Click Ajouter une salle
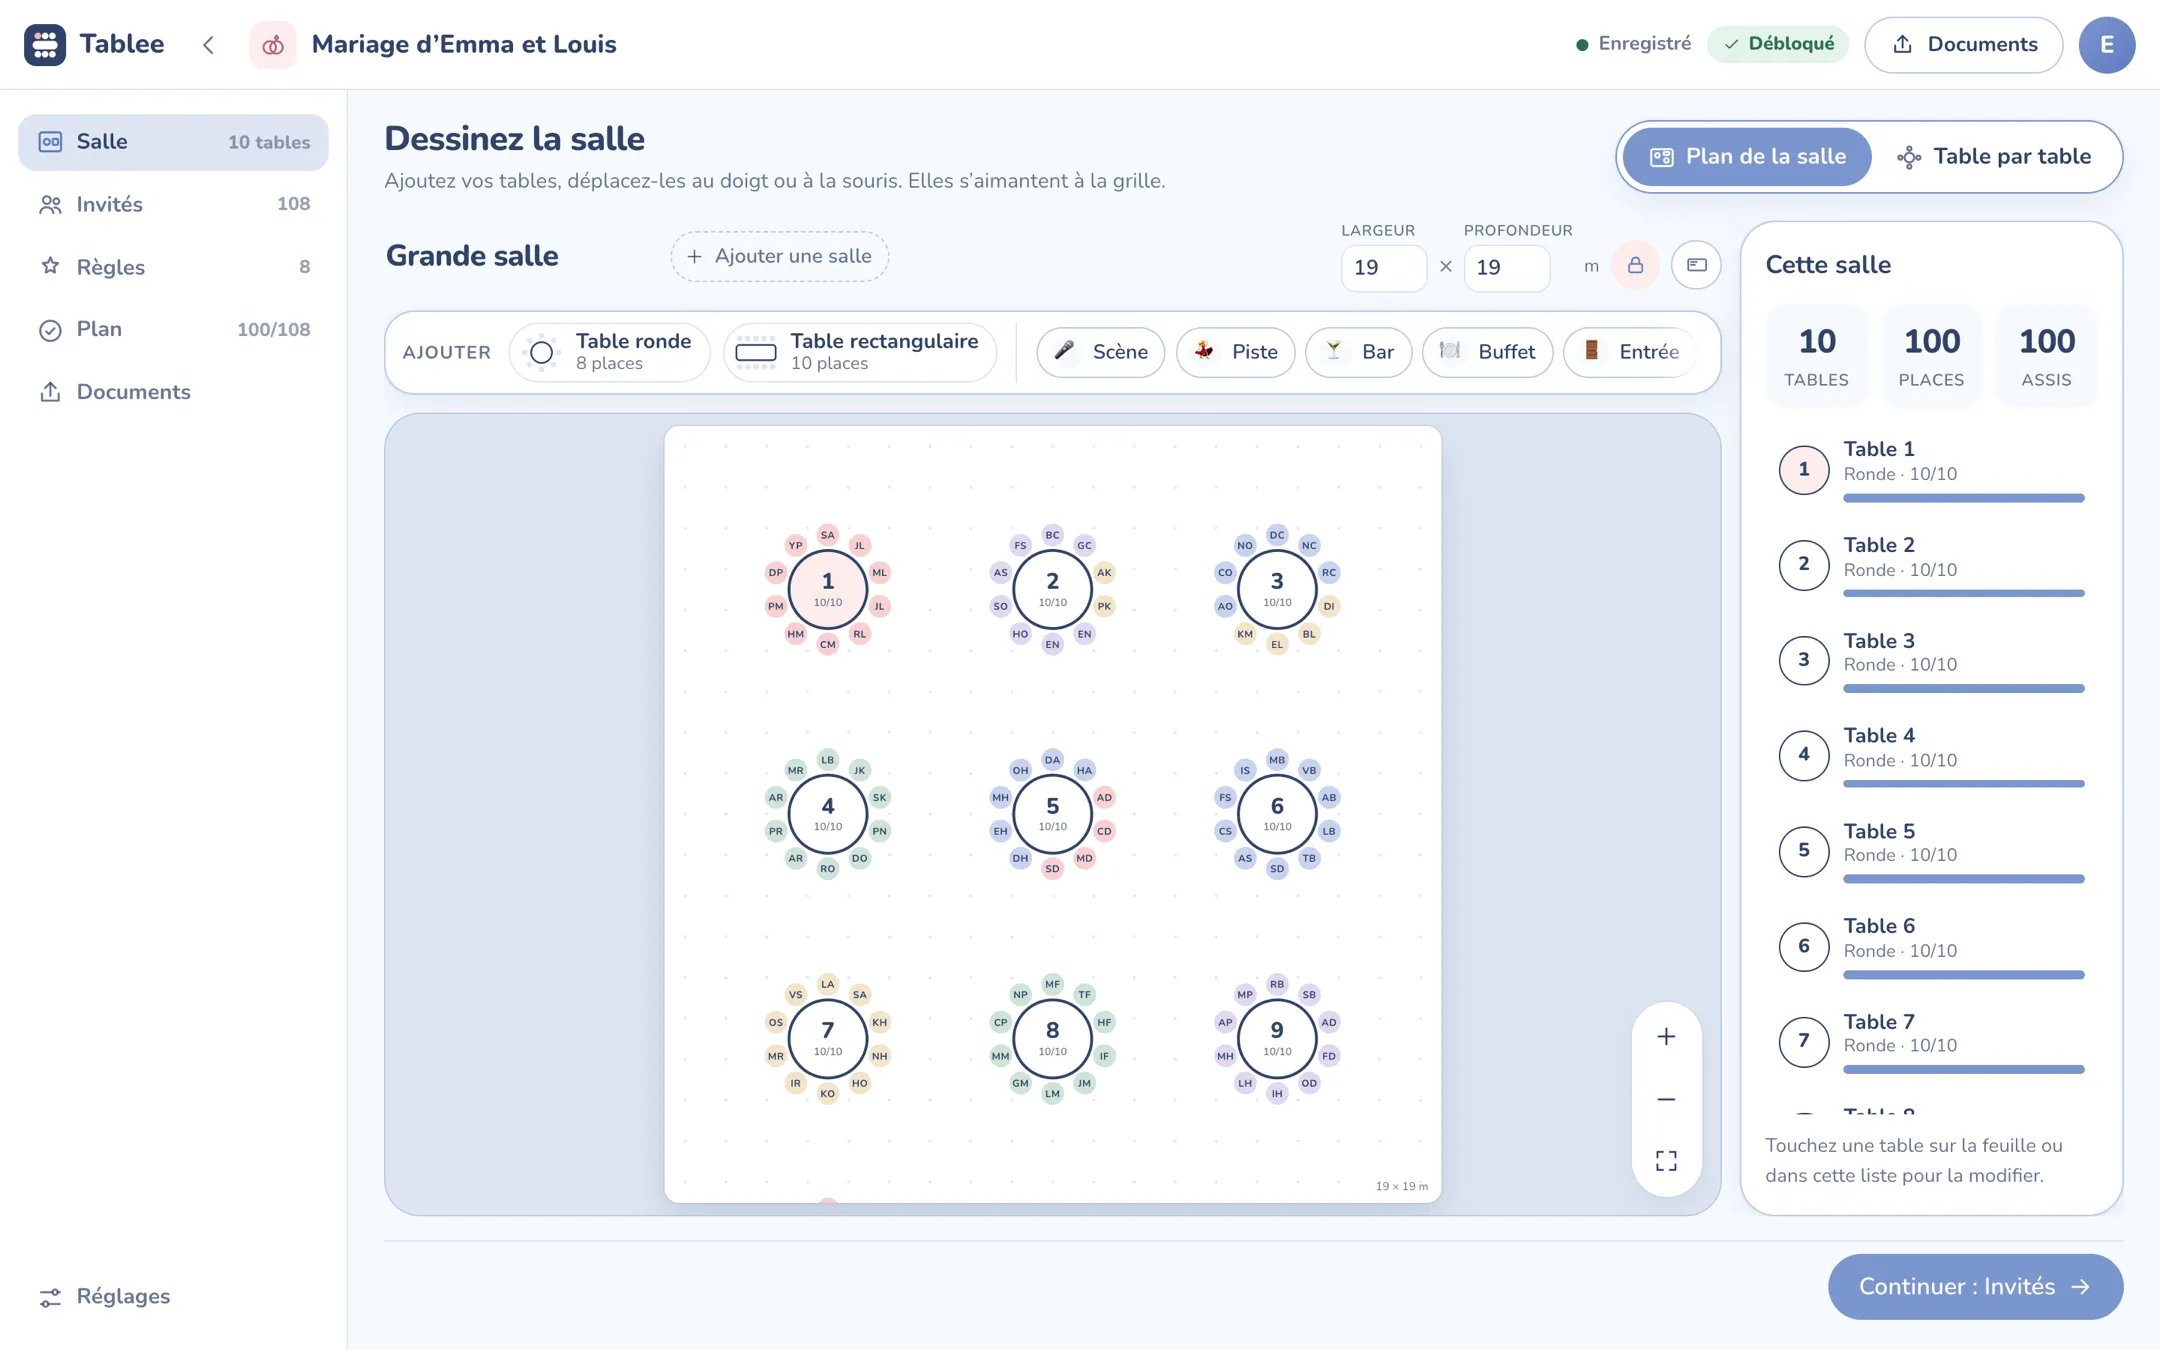The height and width of the screenshot is (1350, 2160). click(x=780, y=256)
